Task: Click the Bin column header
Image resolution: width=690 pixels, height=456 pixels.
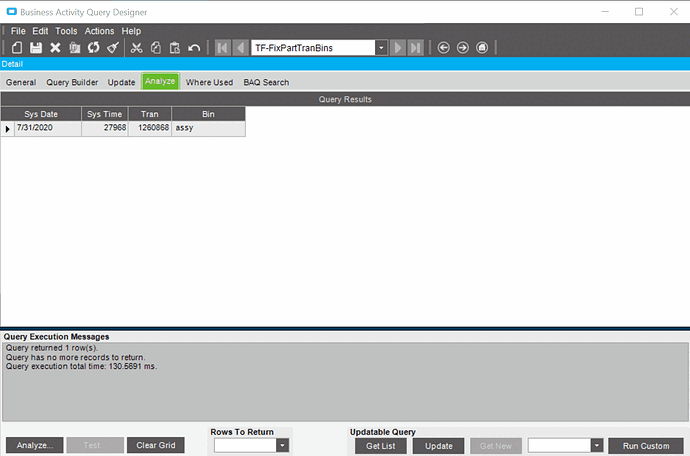Action: (x=208, y=114)
